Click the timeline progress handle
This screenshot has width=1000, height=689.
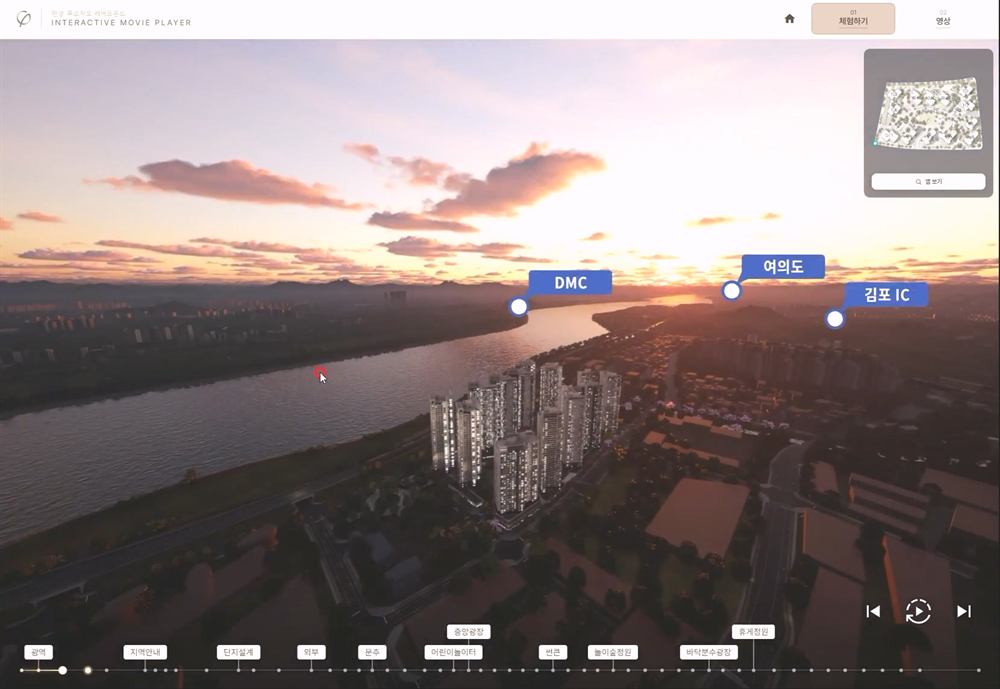click(62, 670)
